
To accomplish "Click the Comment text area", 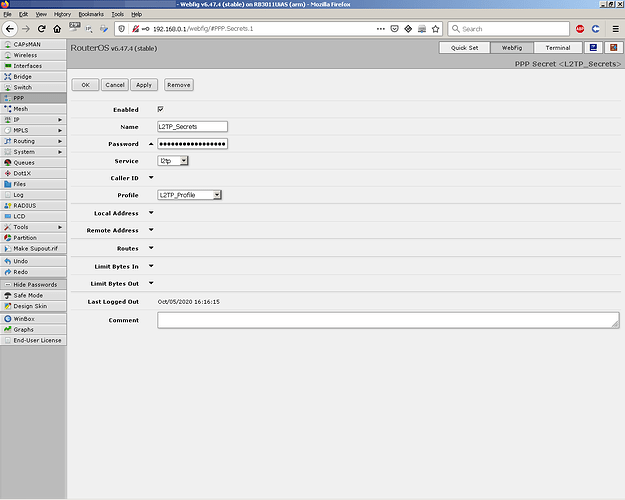I will tap(388, 320).
